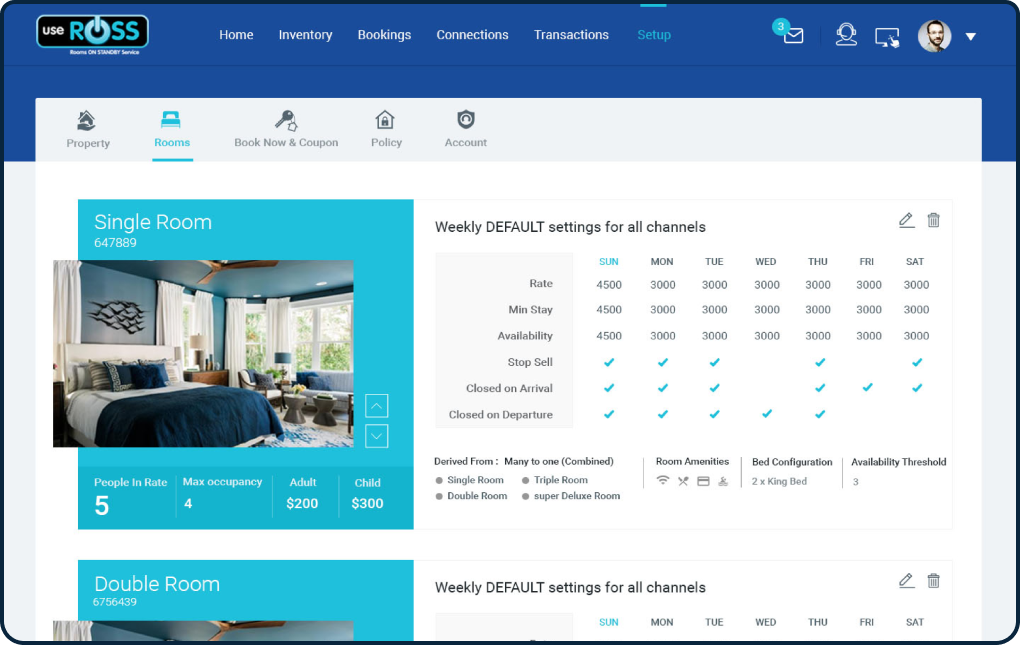Click the Availability Threshold value 3
1020x645 pixels.
point(855,482)
